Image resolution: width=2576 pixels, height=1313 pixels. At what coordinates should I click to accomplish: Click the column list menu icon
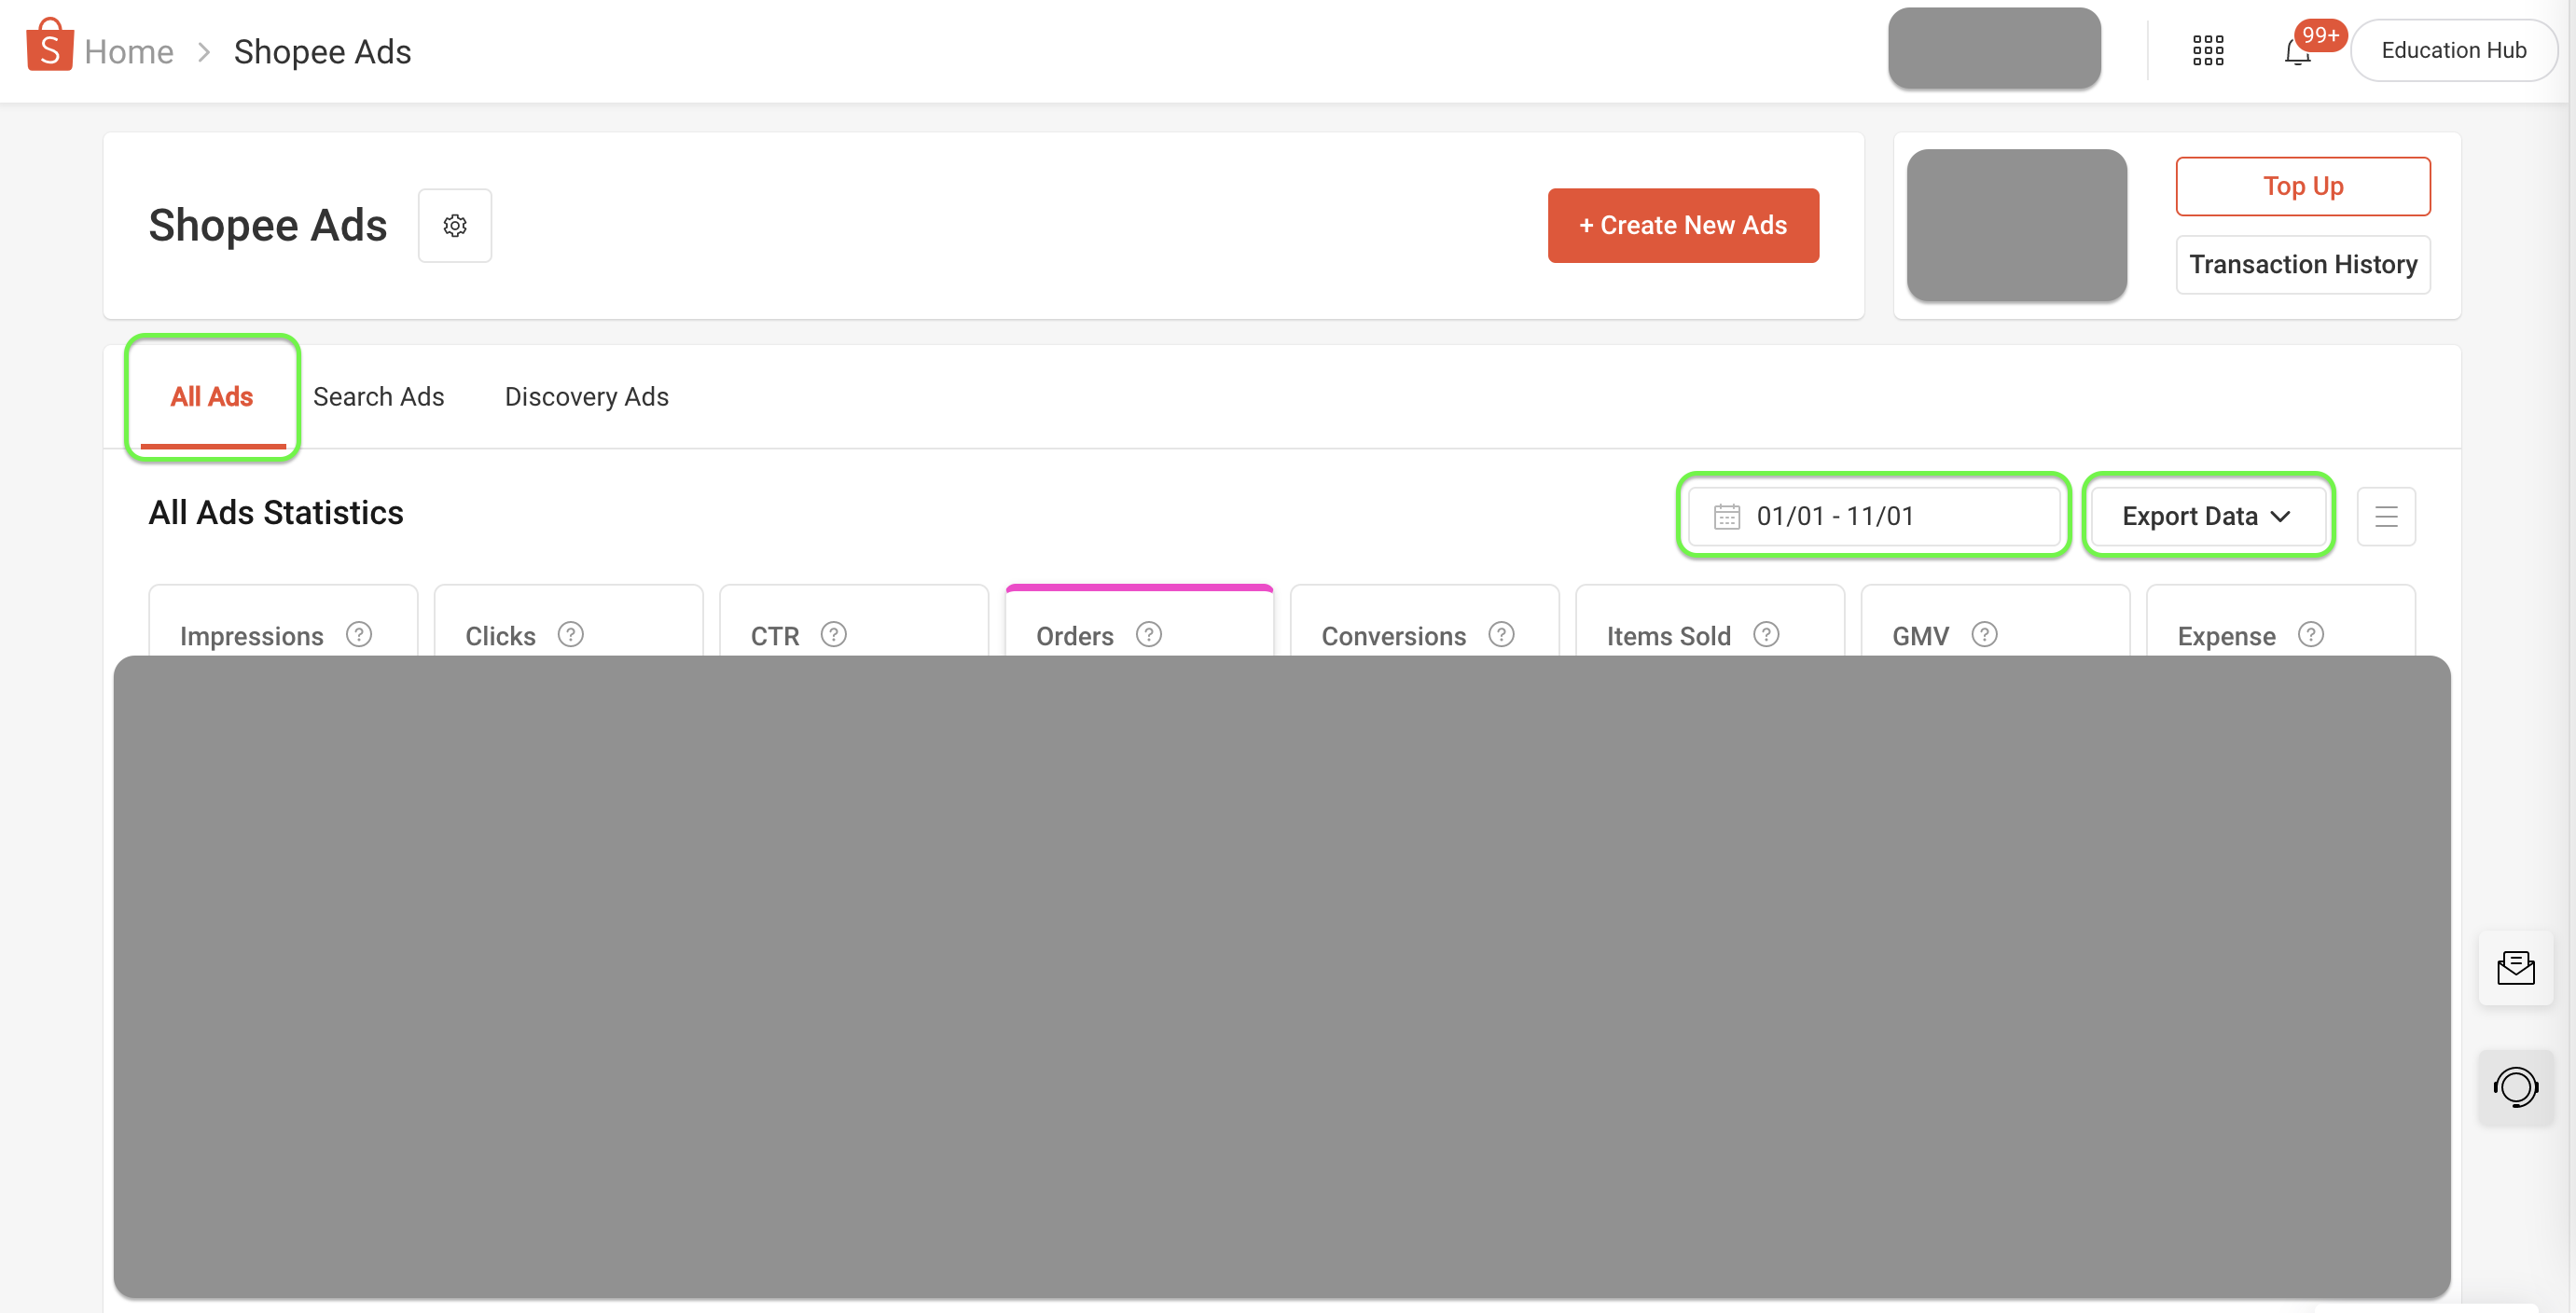tap(2386, 517)
